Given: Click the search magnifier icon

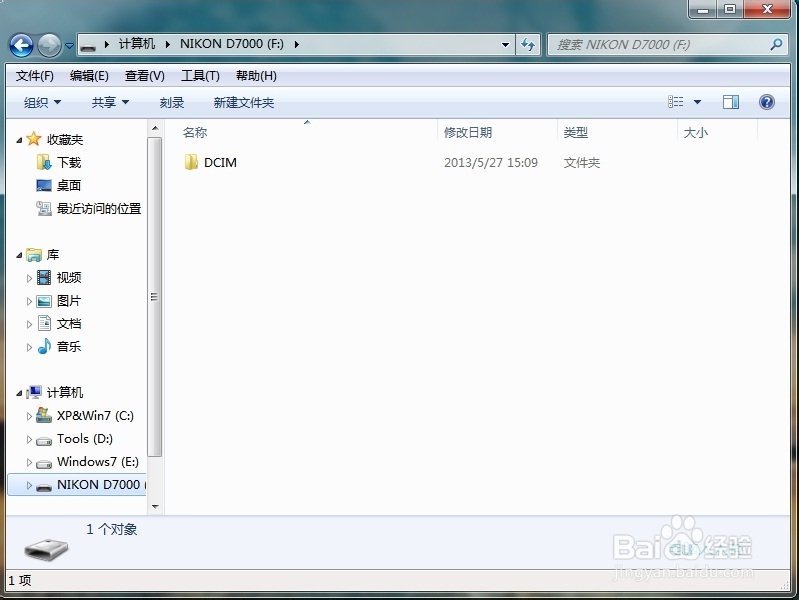Looking at the screenshot, I should pos(776,44).
